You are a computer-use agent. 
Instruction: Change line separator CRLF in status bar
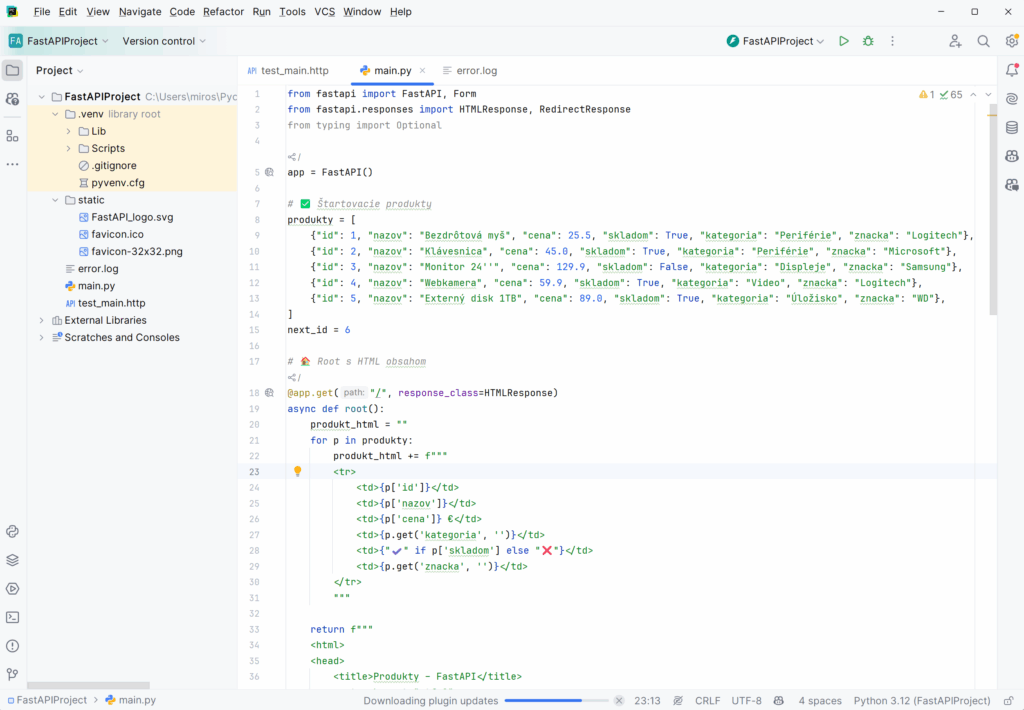click(707, 700)
